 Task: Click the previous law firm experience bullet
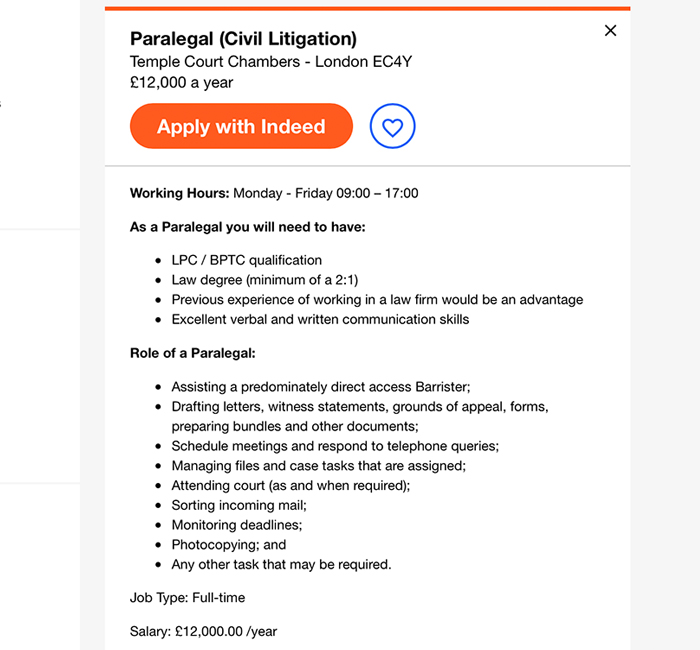(x=377, y=300)
